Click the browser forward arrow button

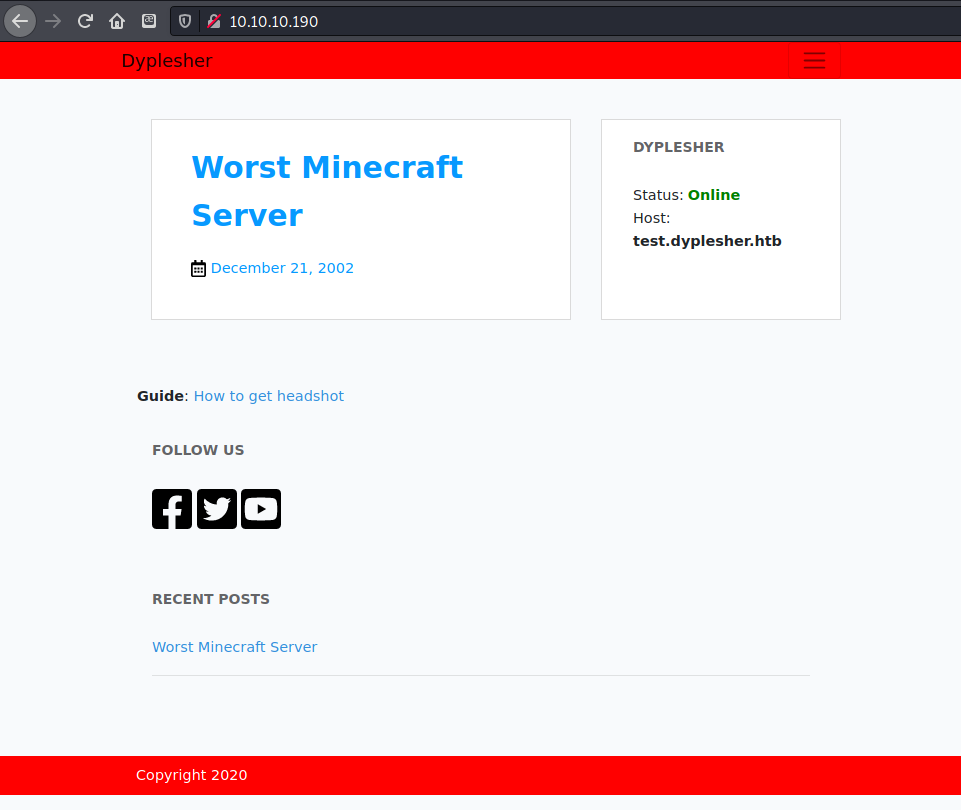(x=53, y=21)
